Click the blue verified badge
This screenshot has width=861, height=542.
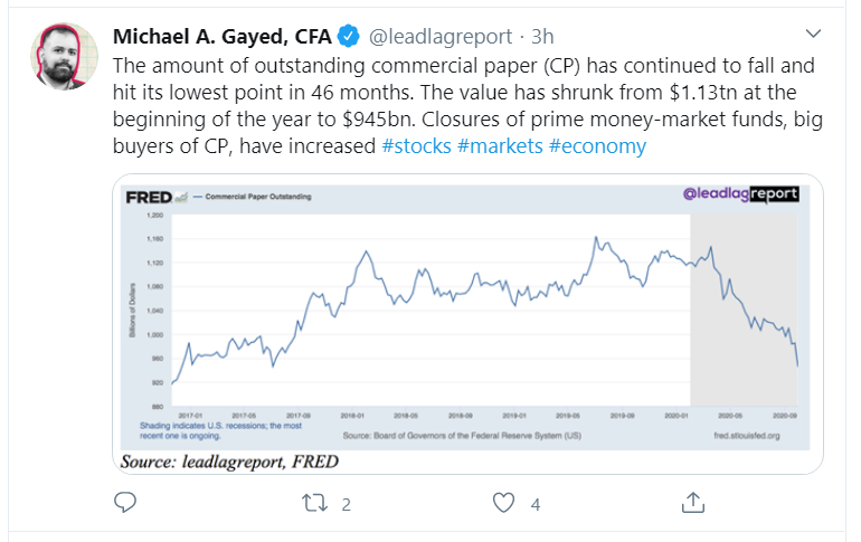[349, 38]
